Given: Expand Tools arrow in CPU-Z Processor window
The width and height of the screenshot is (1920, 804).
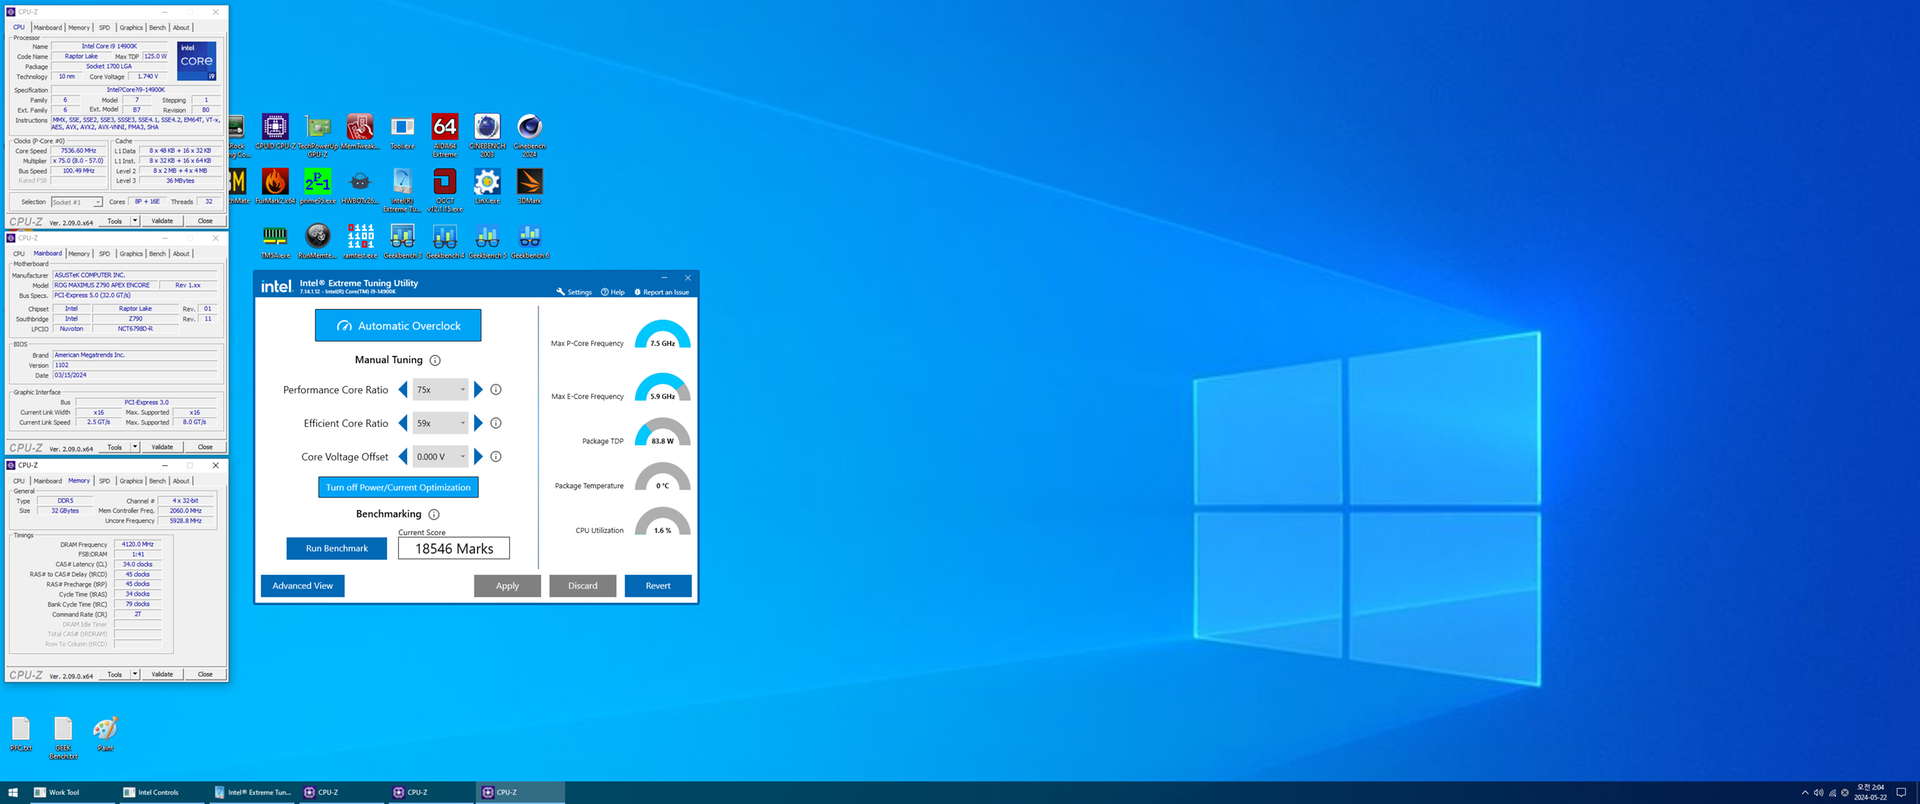Looking at the screenshot, I should coord(135,221).
